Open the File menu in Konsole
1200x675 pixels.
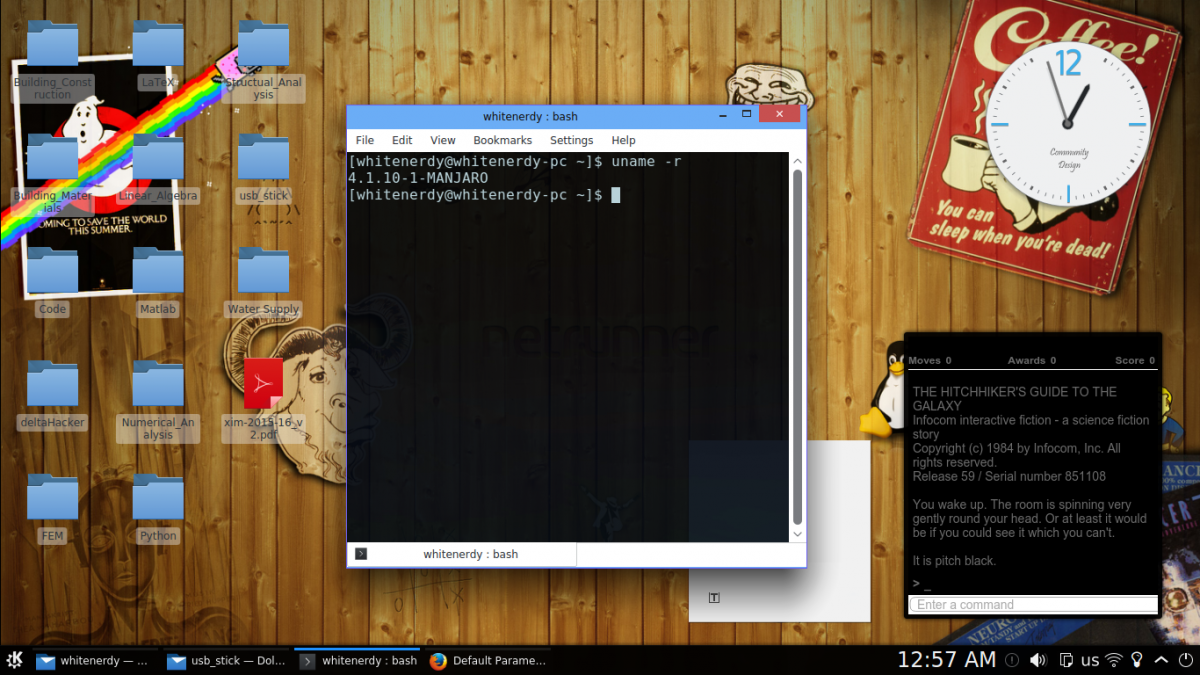click(x=365, y=140)
